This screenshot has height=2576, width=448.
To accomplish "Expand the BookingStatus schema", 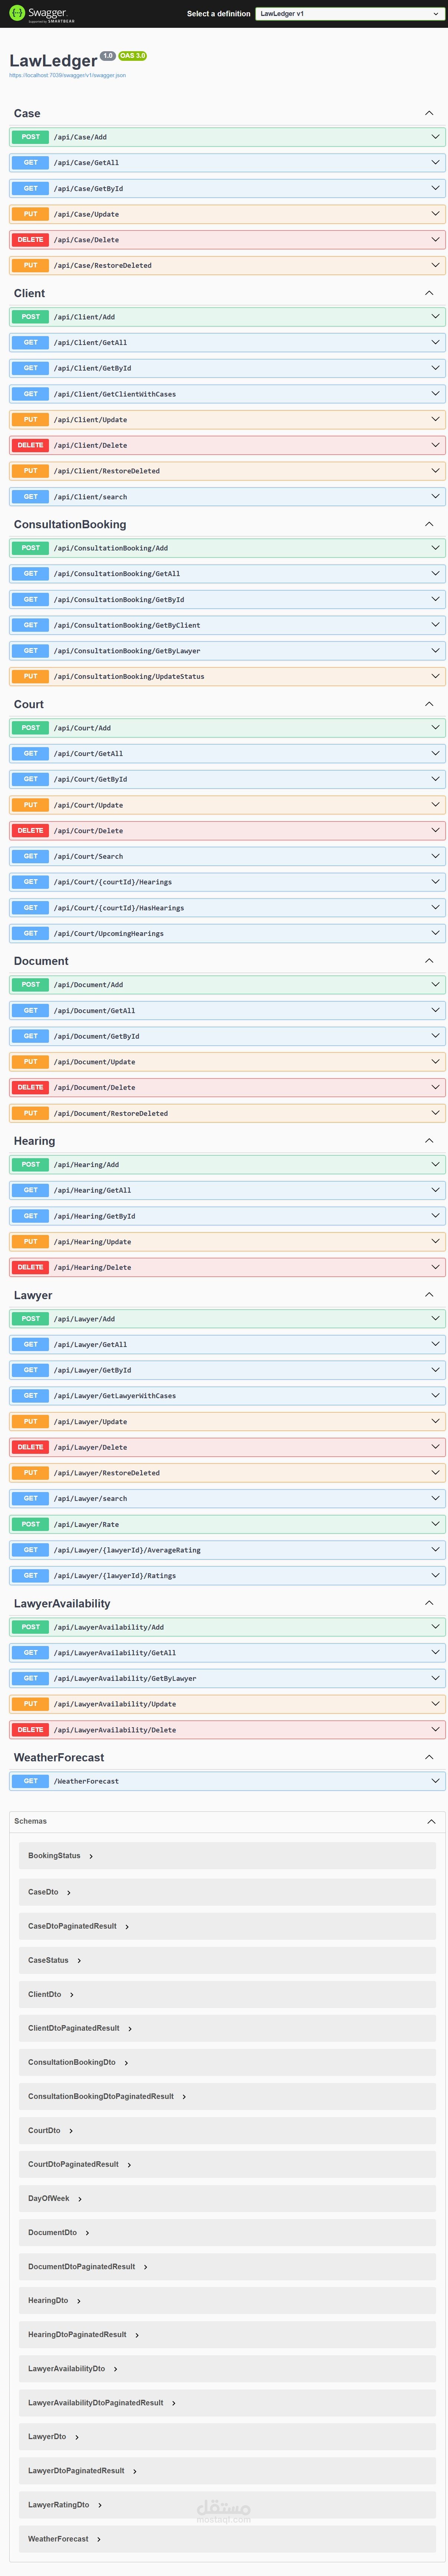I will click(x=54, y=1856).
